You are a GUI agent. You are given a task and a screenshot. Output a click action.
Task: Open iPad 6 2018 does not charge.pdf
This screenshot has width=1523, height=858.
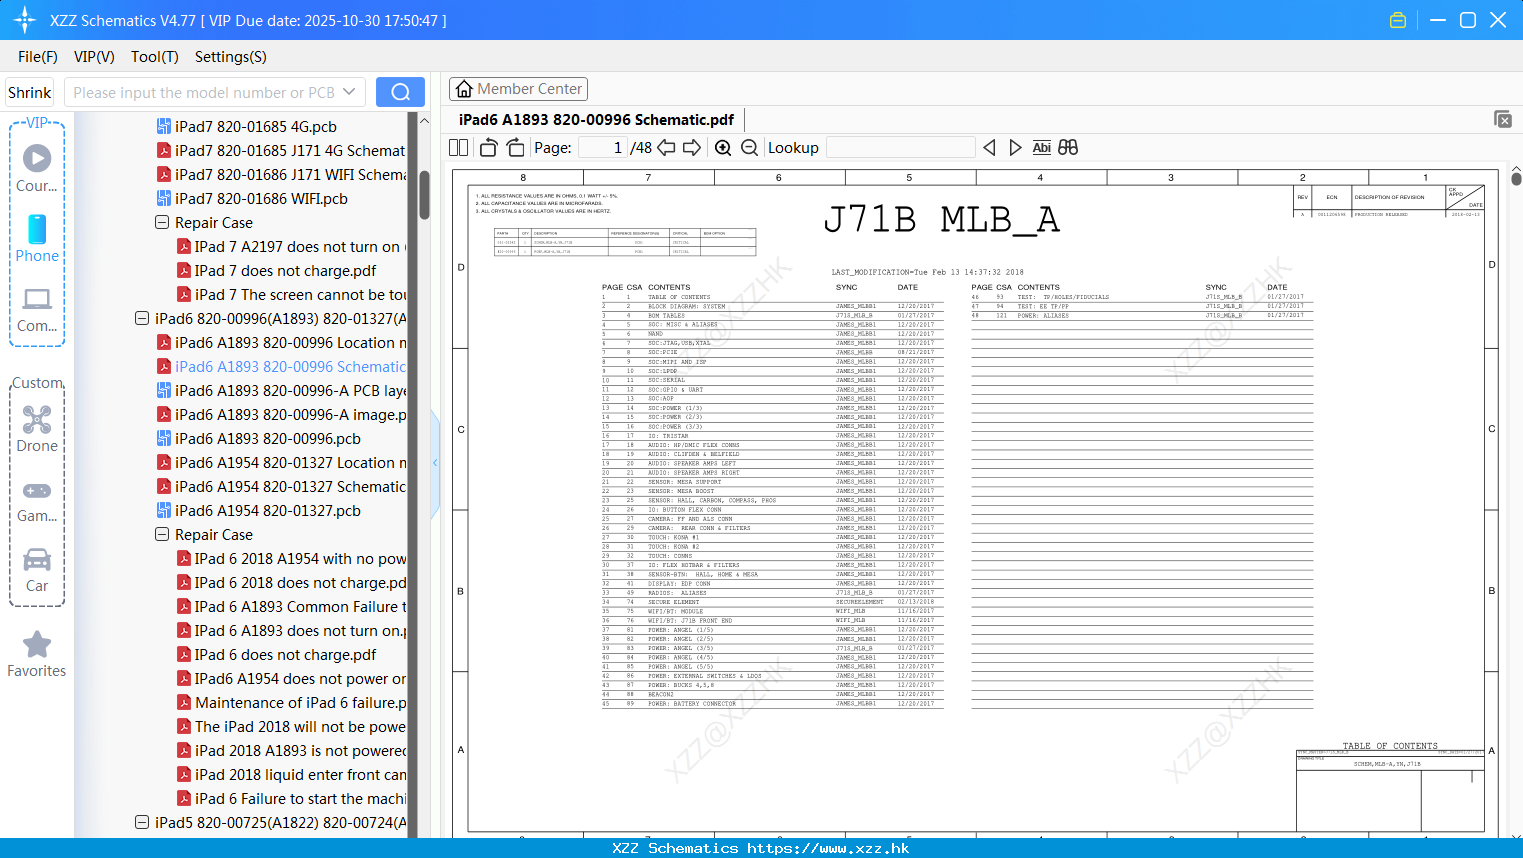(x=291, y=582)
